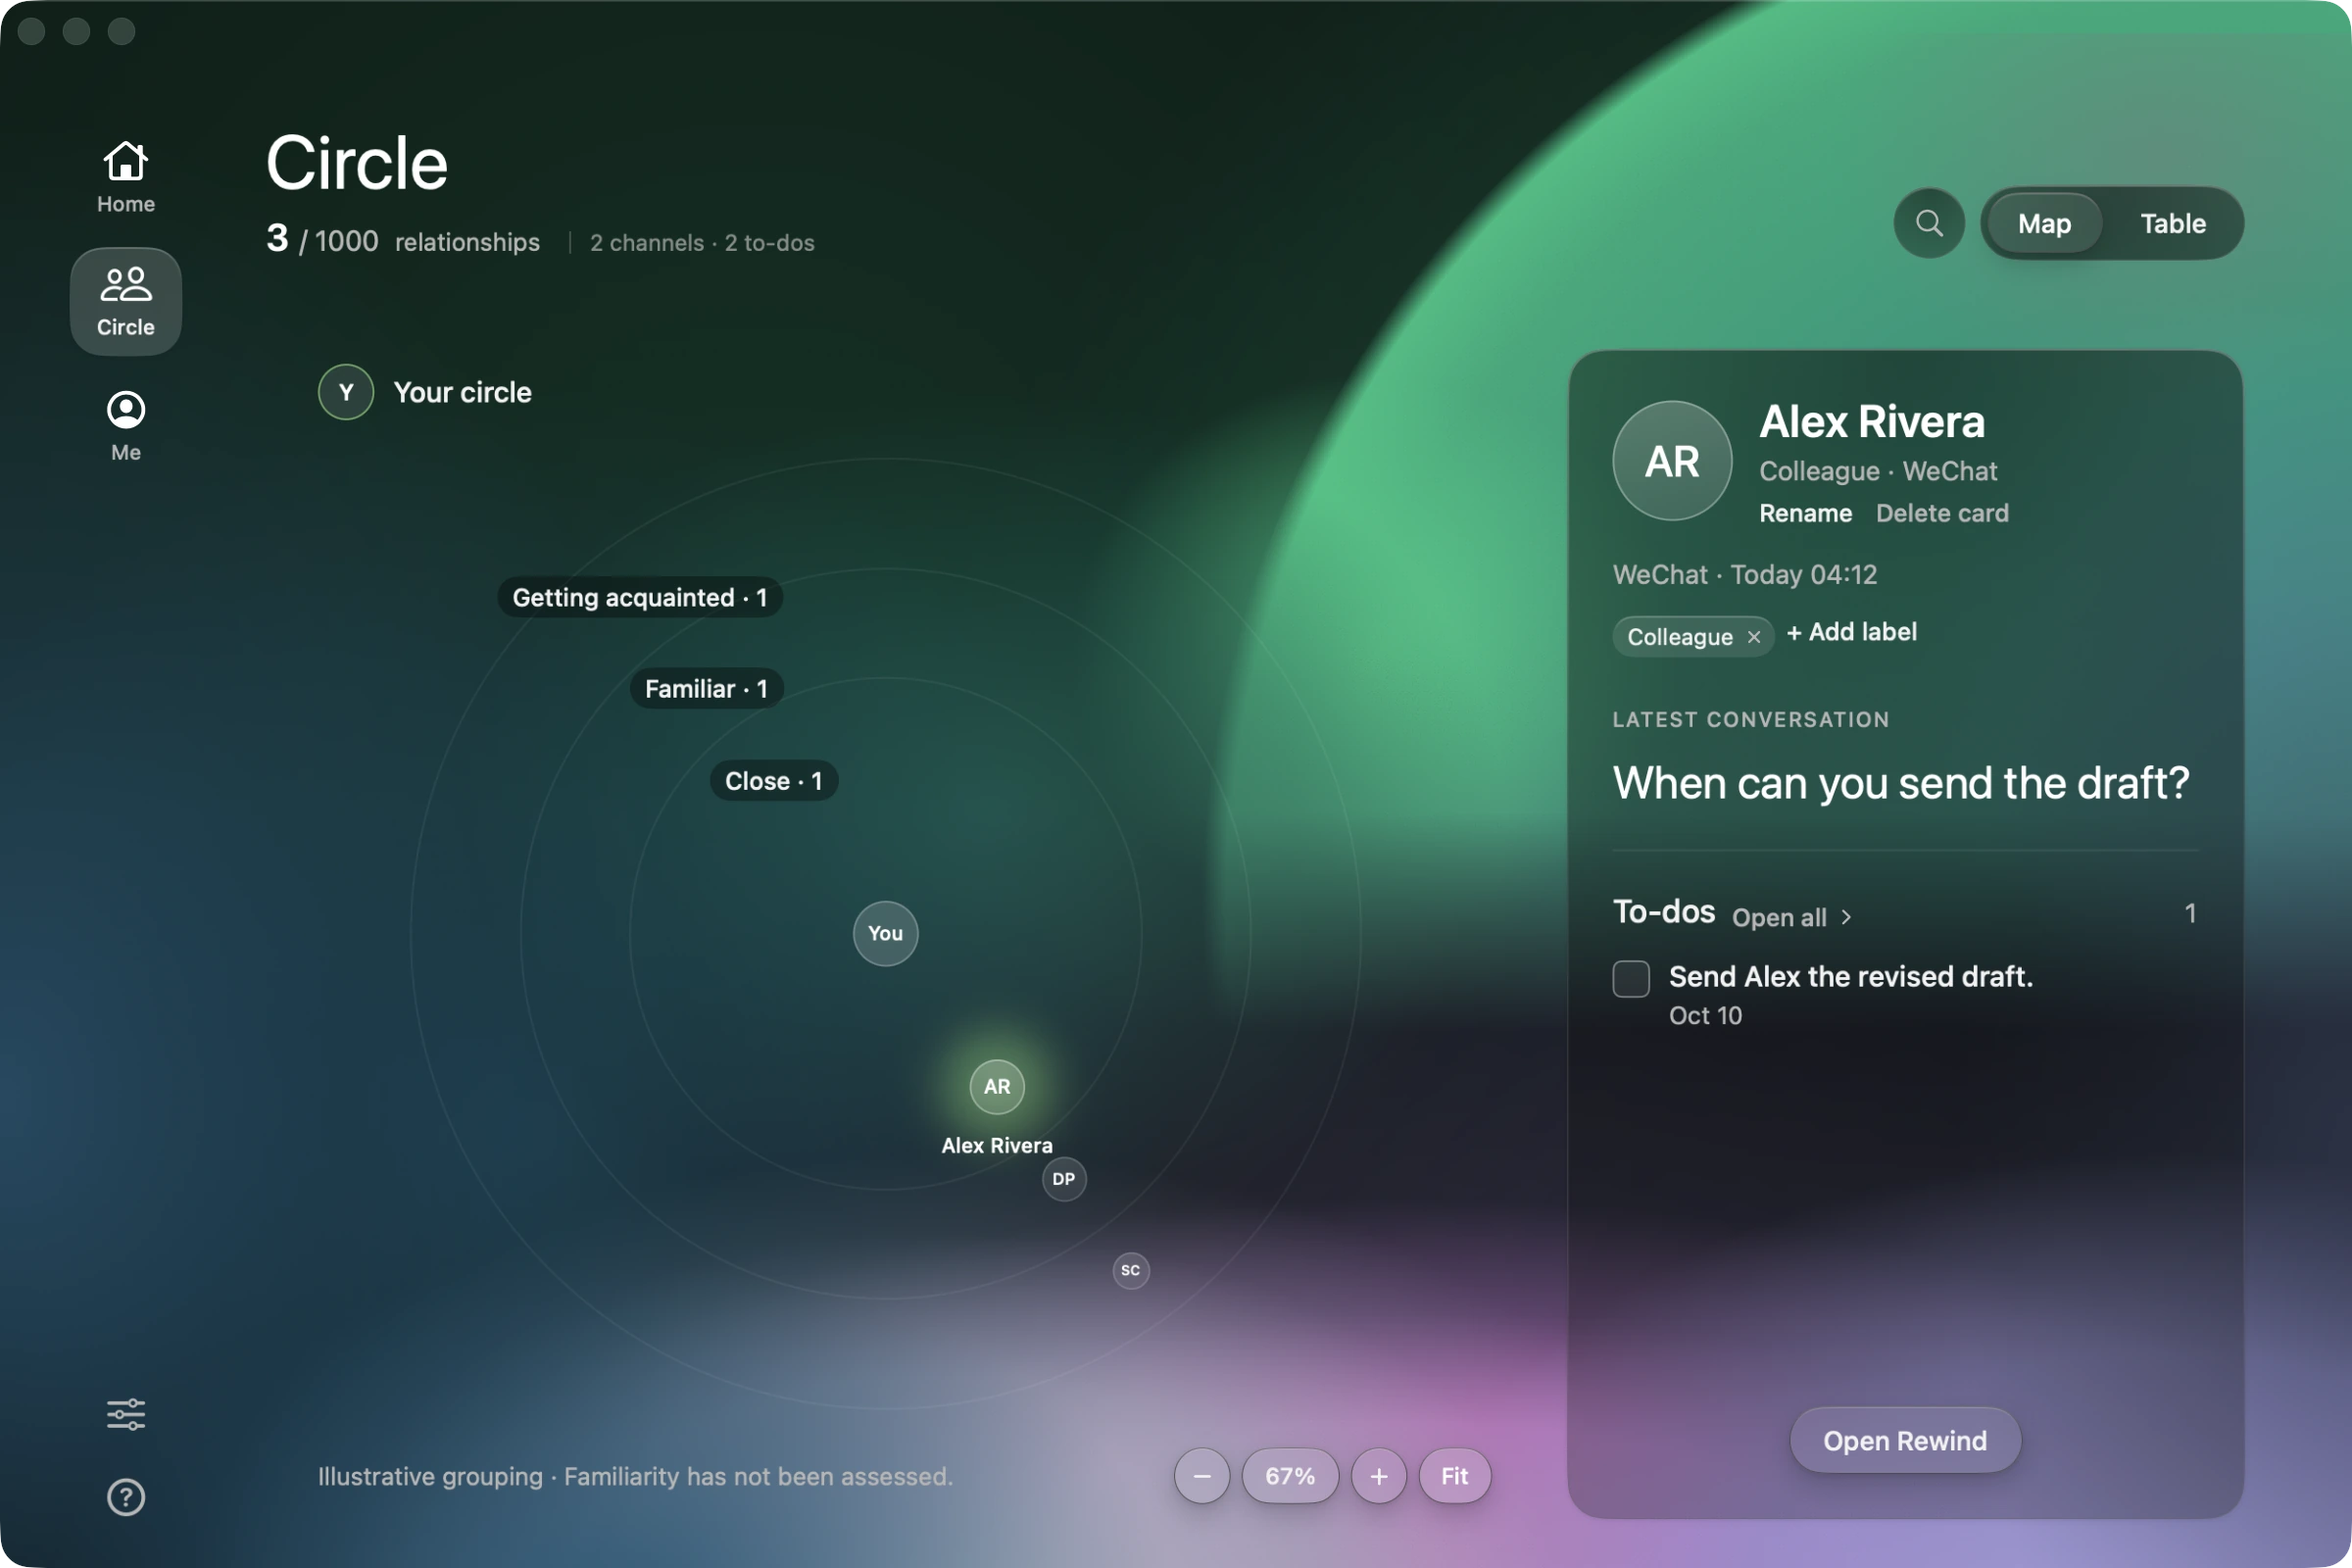The height and width of the screenshot is (1568, 2352).
Task: Select the Circle sidebar item
Action: (x=126, y=301)
